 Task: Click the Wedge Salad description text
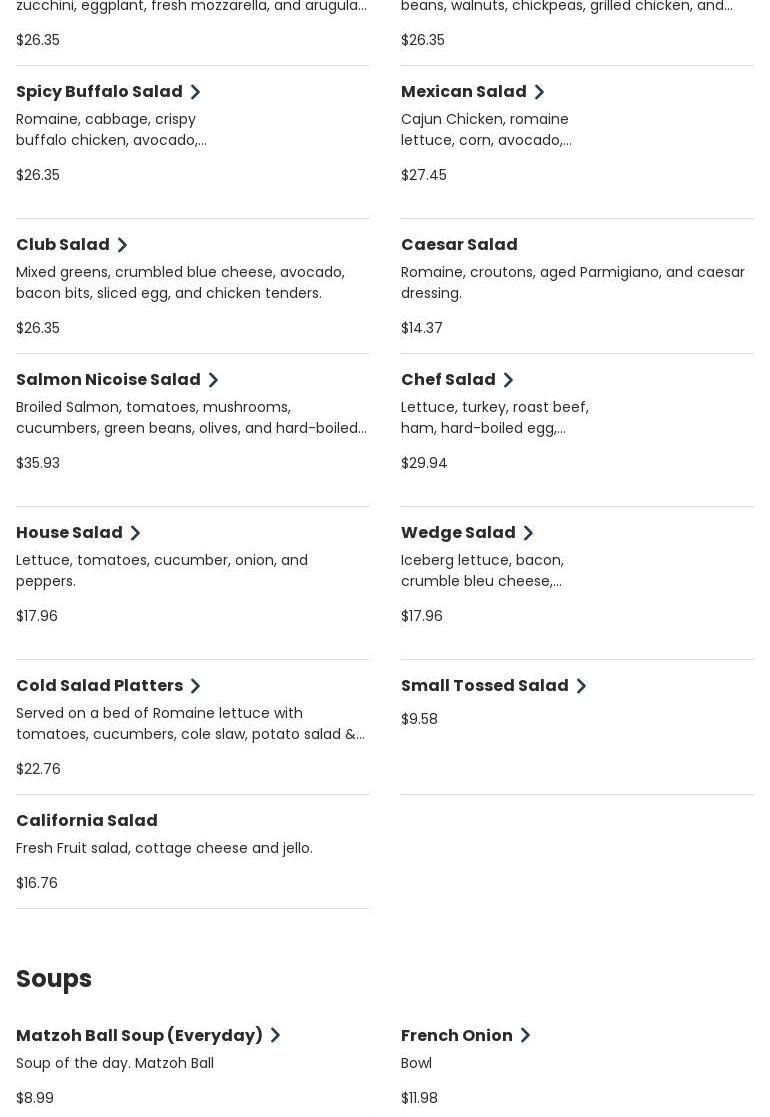482,570
